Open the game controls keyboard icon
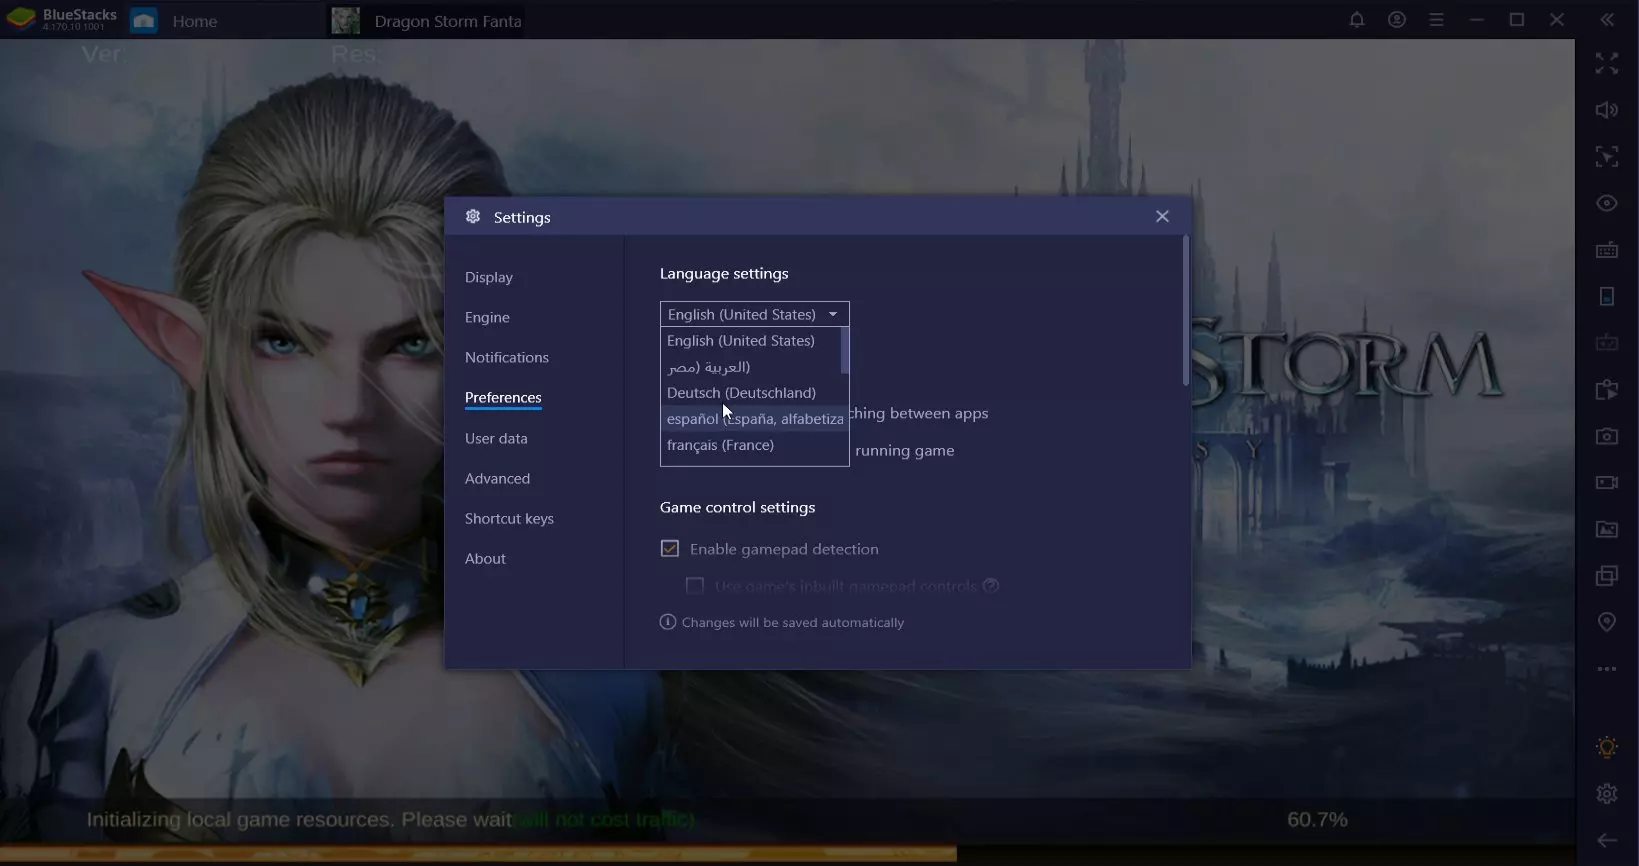The height and width of the screenshot is (866, 1639). click(x=1606, y=250)
